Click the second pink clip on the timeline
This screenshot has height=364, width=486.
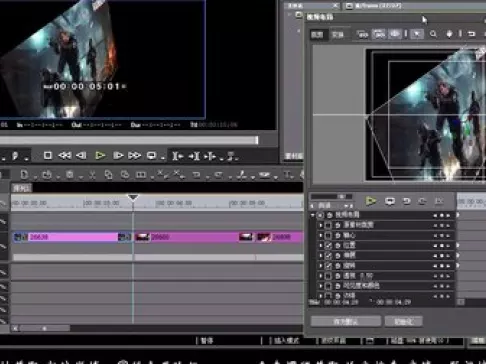194,237
